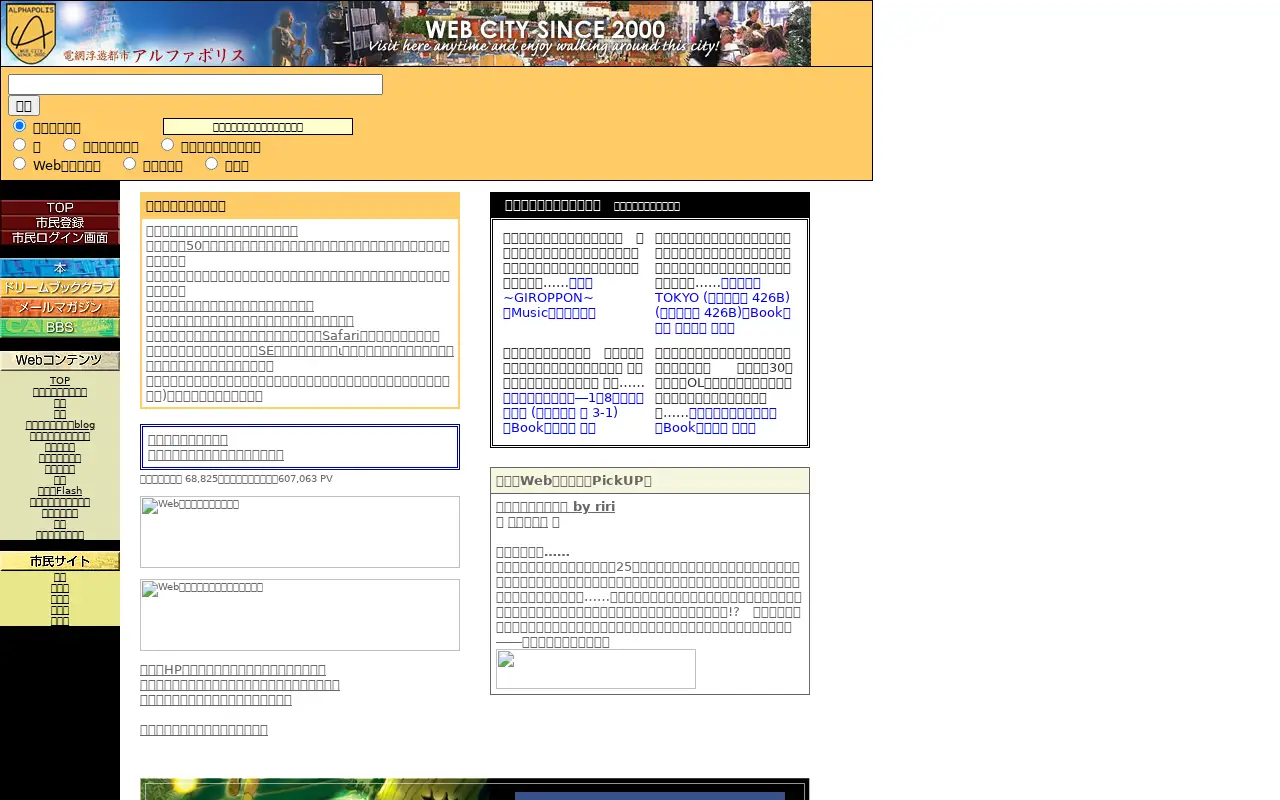
Task: Click the news line mentioning SE
Action: (300, 359)
